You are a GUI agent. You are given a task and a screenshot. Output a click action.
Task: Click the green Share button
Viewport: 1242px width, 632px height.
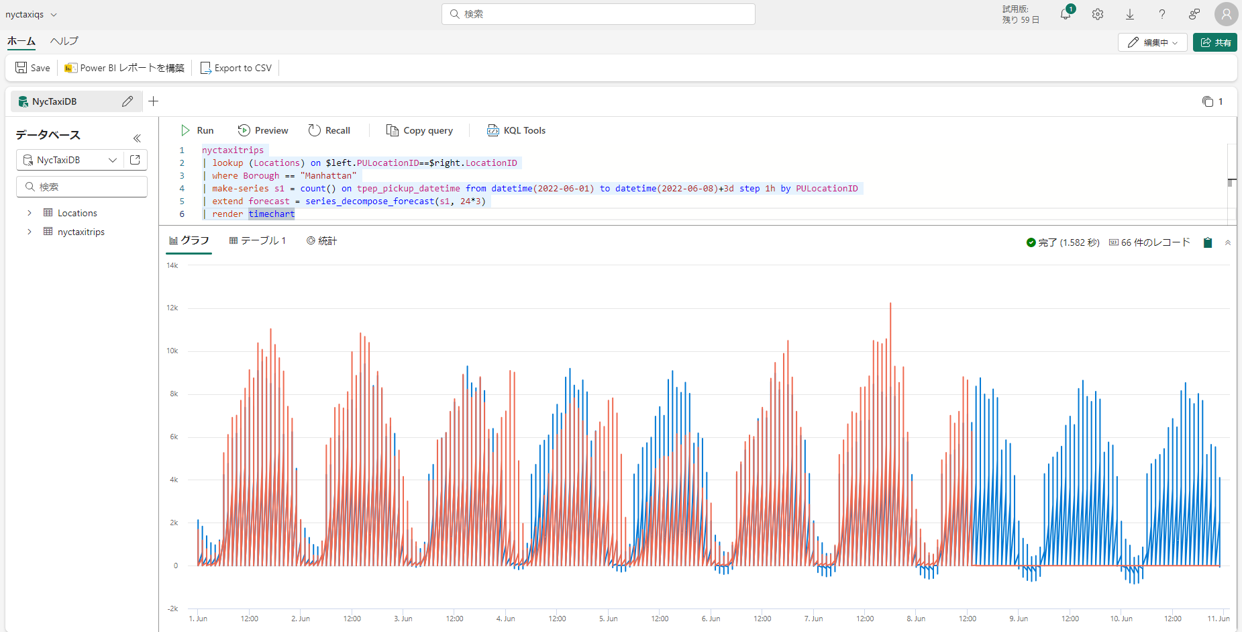coord(1214,42)
